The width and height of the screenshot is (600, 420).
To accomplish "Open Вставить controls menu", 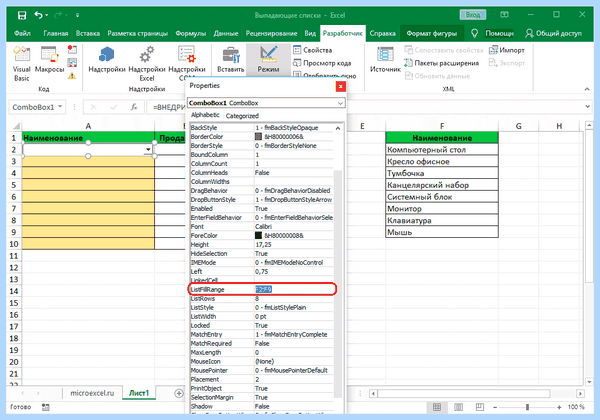I will click(231, 60).
